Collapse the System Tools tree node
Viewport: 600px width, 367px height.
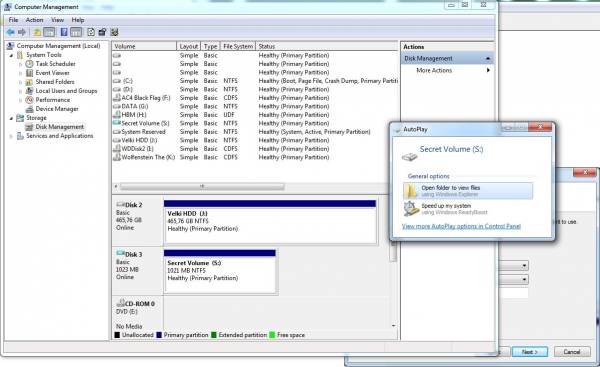[11, 55]
